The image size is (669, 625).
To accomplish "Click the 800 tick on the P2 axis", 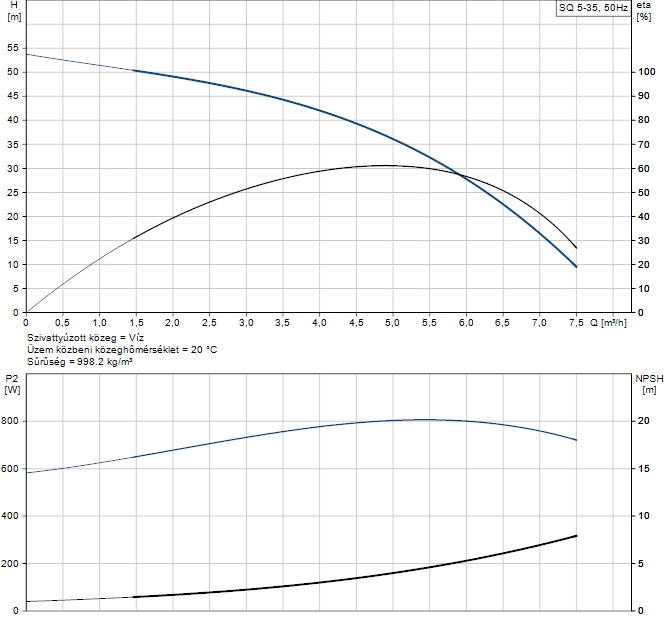I will pyautogui.click(x=11, y=421).
